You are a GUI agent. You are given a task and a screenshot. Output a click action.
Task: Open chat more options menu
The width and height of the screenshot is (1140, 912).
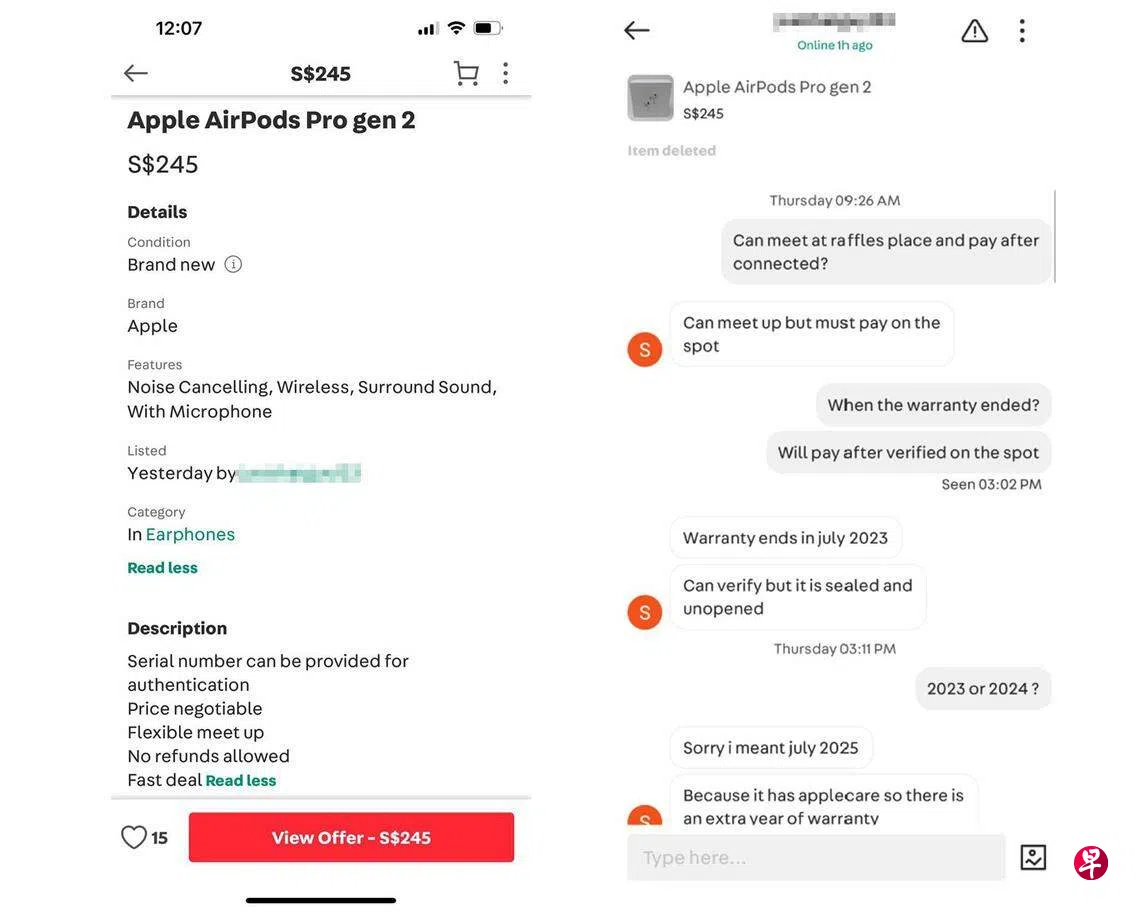coord(1021,31)
